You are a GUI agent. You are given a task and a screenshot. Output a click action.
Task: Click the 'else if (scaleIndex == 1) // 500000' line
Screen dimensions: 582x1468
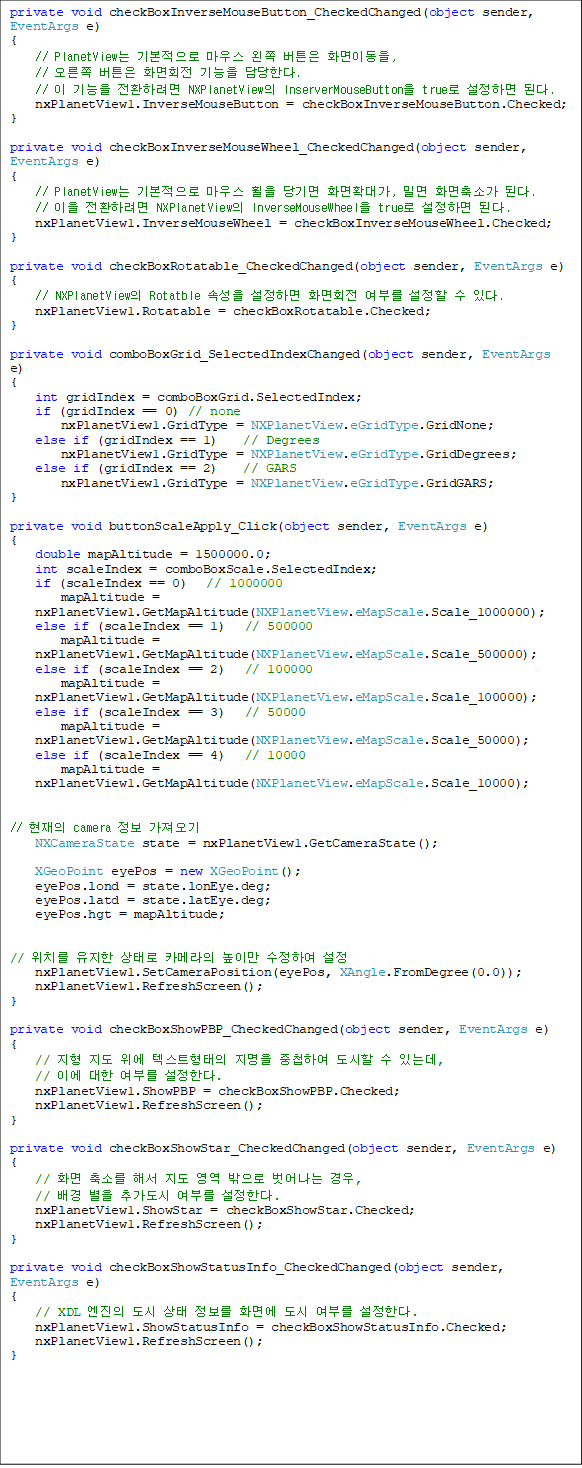pos(174,626)
